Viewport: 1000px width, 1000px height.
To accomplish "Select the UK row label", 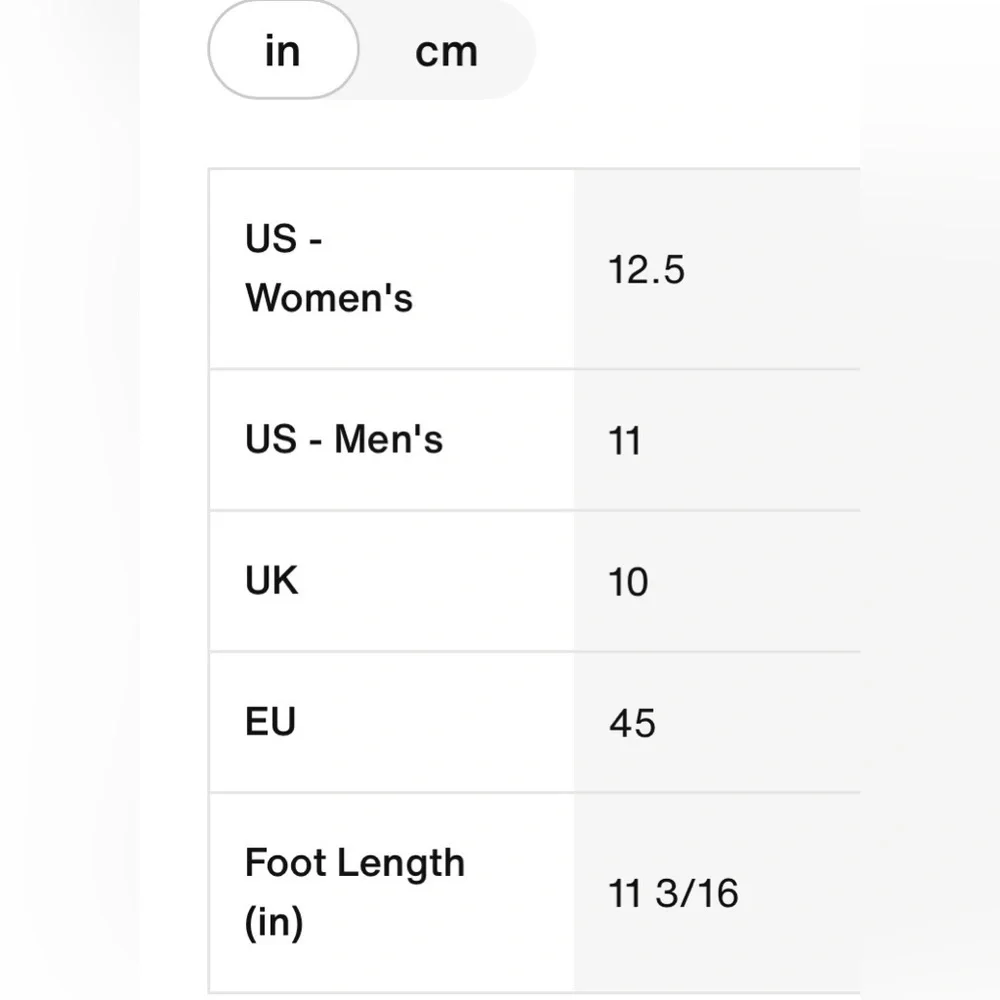I will click(271, 580).
